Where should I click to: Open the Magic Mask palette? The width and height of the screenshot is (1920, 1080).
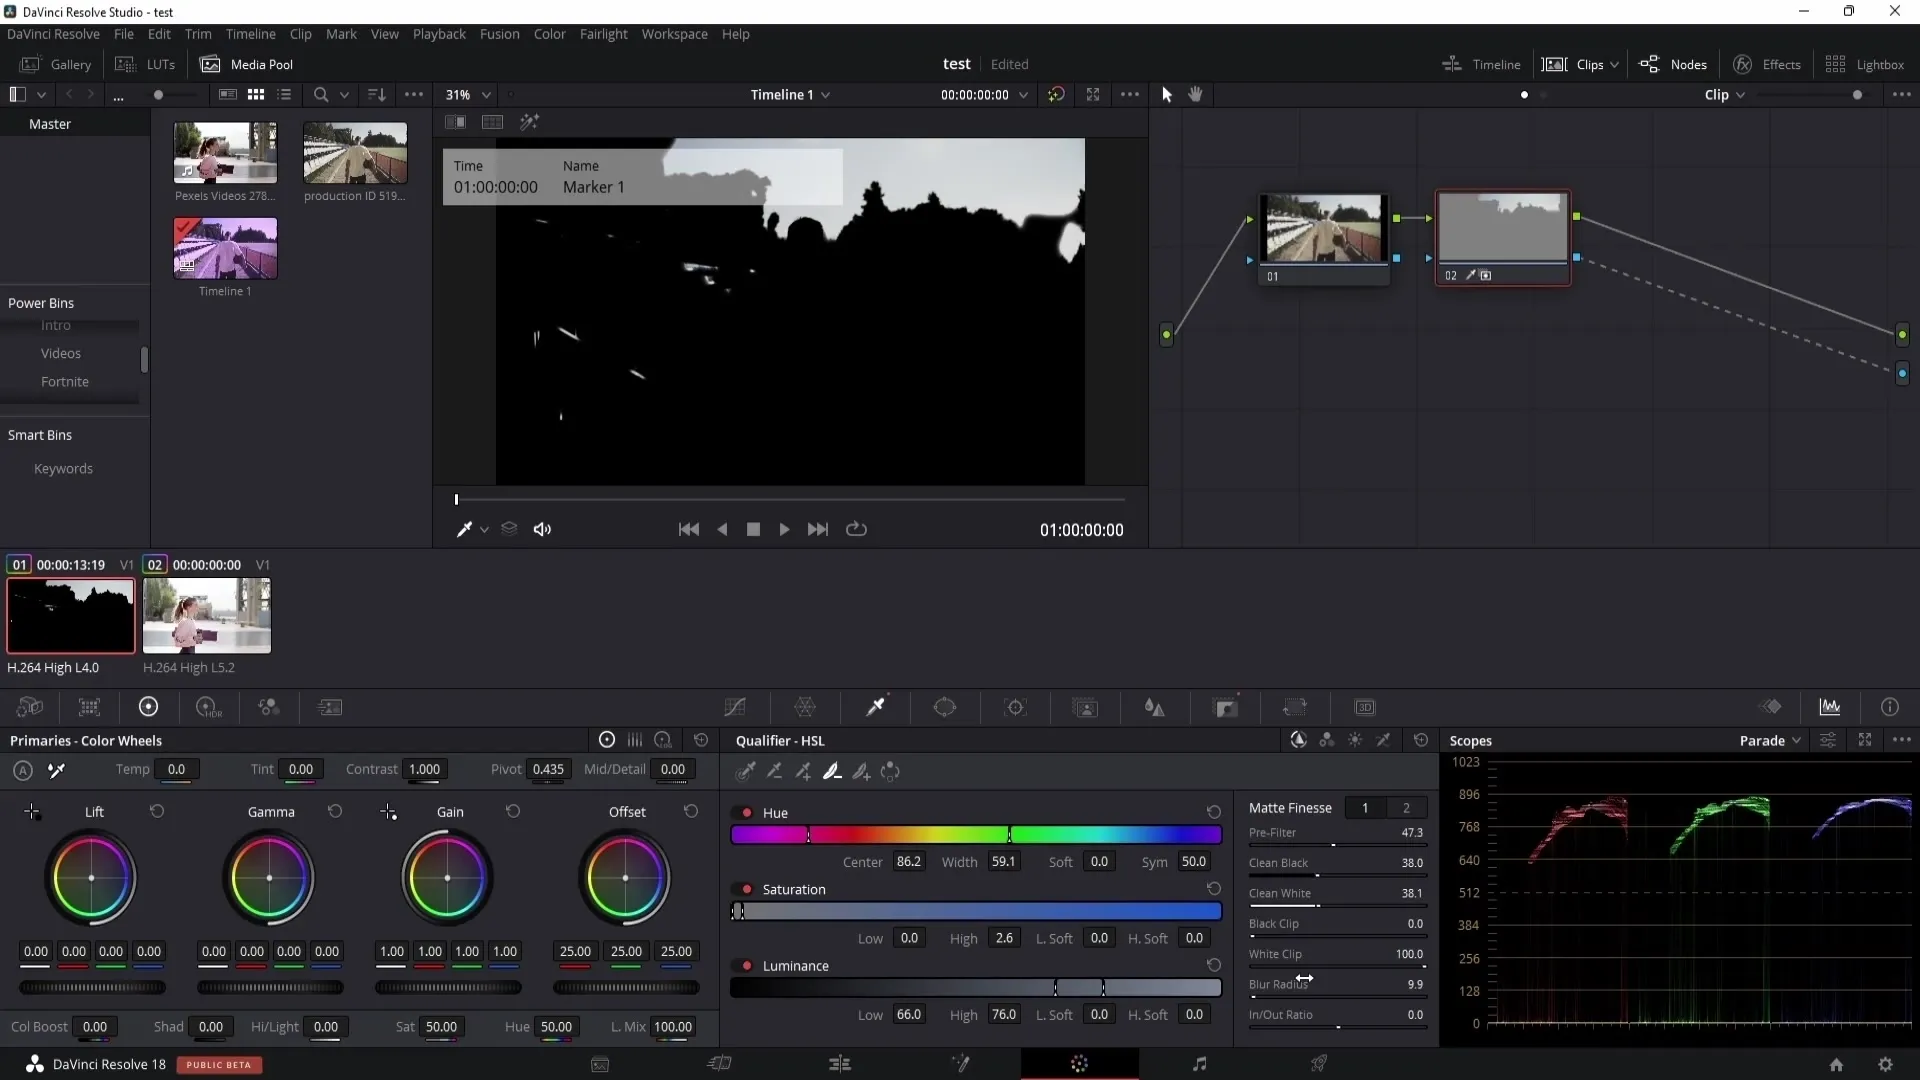(1085, 707)
